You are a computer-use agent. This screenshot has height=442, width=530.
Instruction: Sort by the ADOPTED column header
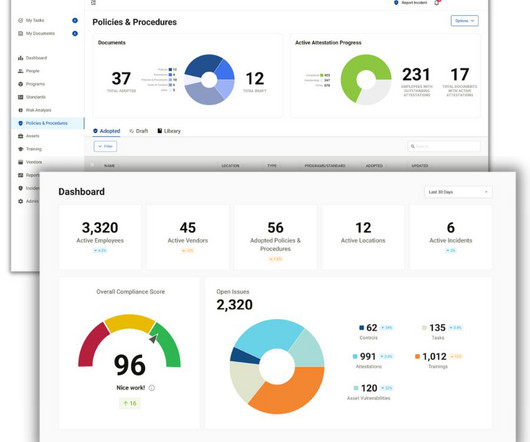(374, 166)
